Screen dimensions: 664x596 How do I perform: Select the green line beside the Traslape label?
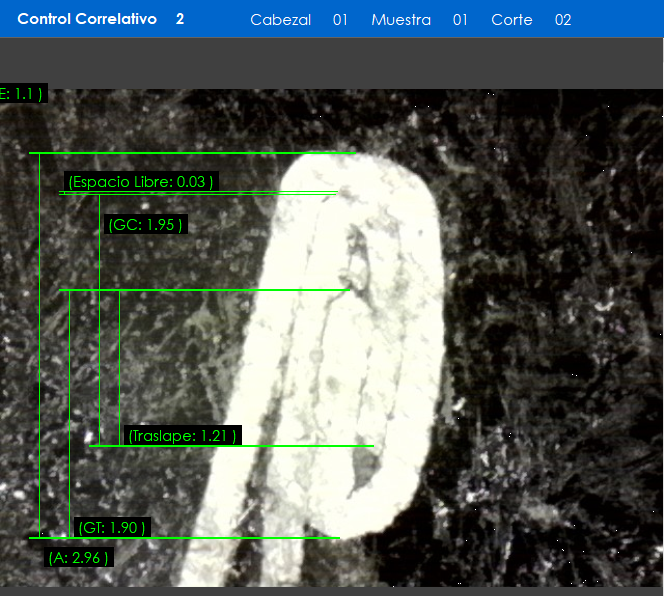pos(300,446)
